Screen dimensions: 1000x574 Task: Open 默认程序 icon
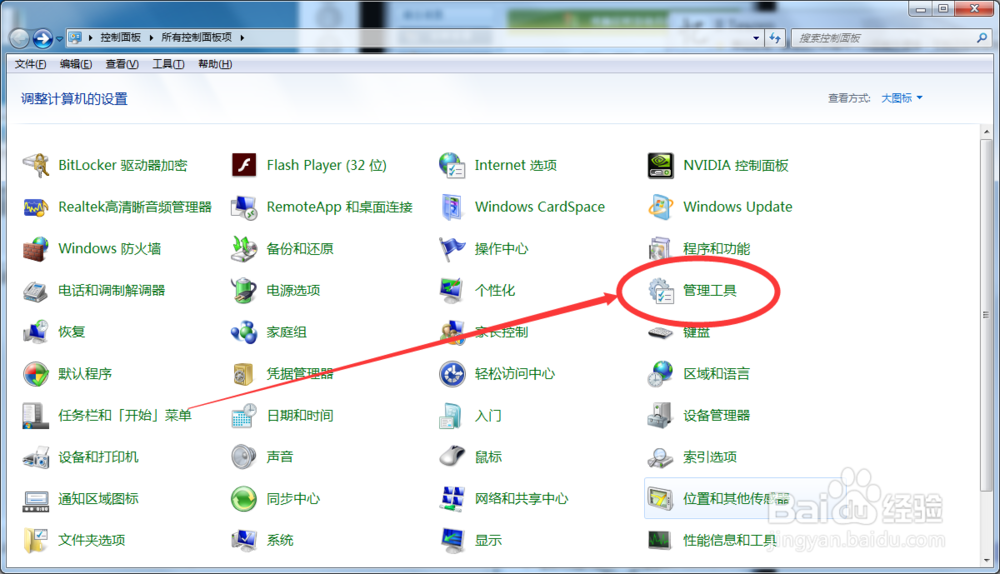pyautogui.click(x=36, y=374)
